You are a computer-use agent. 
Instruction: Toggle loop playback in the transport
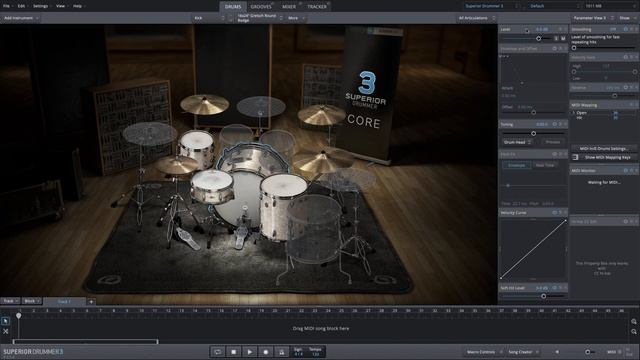pyautogui.click(x=218, y=352)
